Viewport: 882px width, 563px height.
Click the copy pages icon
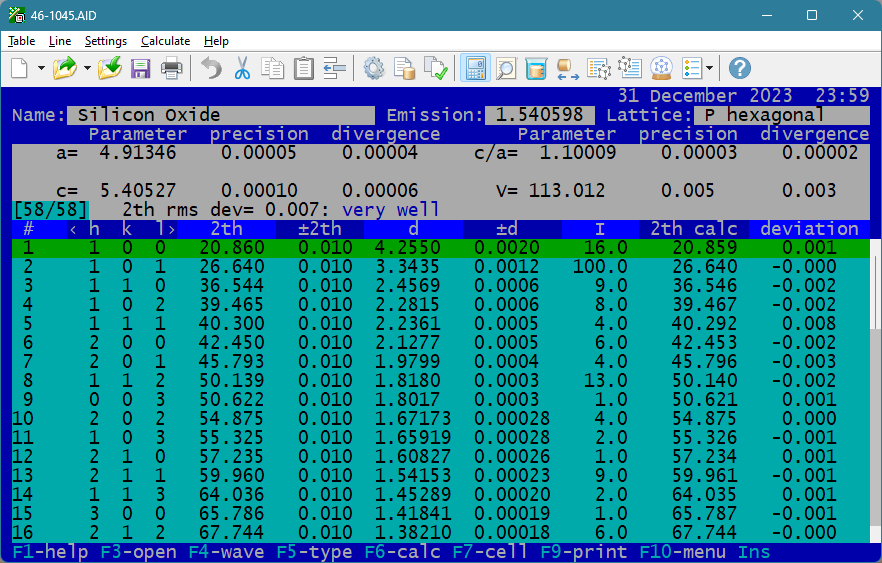click(x=273, y=69)
